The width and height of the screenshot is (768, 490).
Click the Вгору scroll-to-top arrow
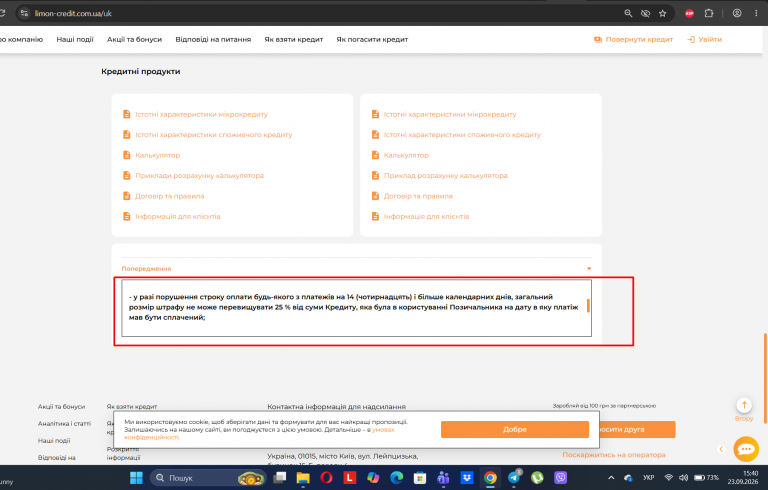(x=744, y=405)
